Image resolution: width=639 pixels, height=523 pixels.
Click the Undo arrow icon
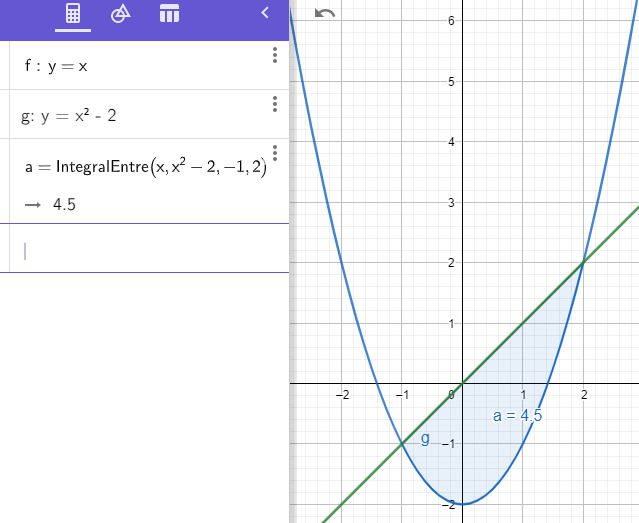coord(325,14)
